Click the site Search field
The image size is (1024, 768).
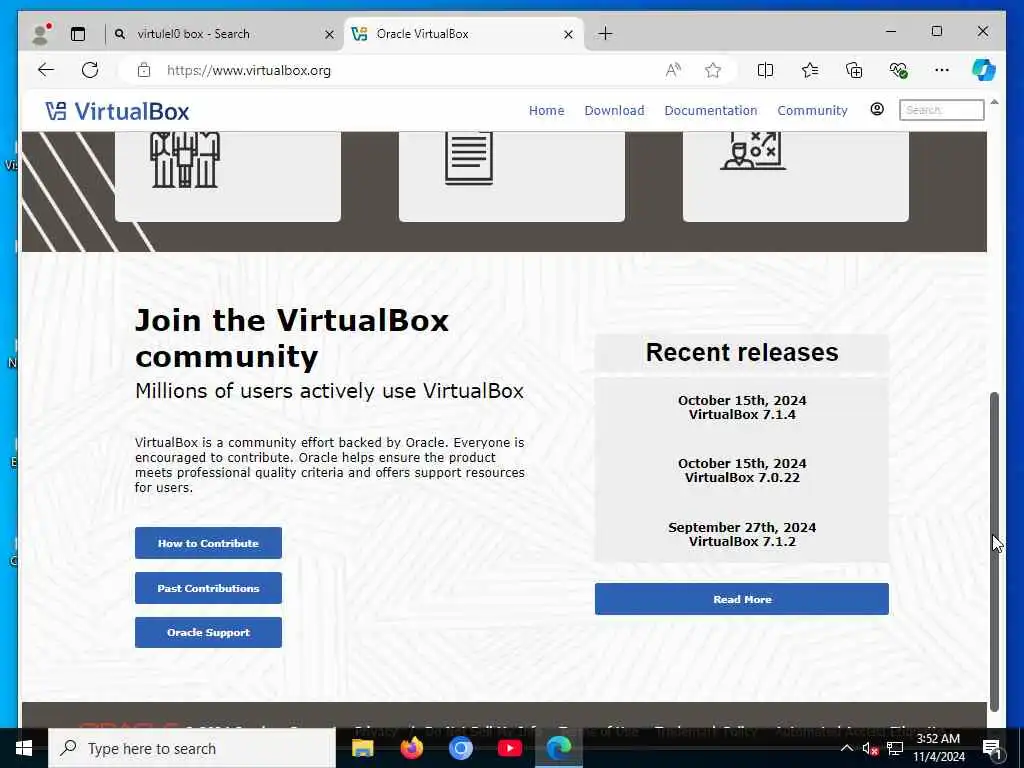(x=942, y=110)
